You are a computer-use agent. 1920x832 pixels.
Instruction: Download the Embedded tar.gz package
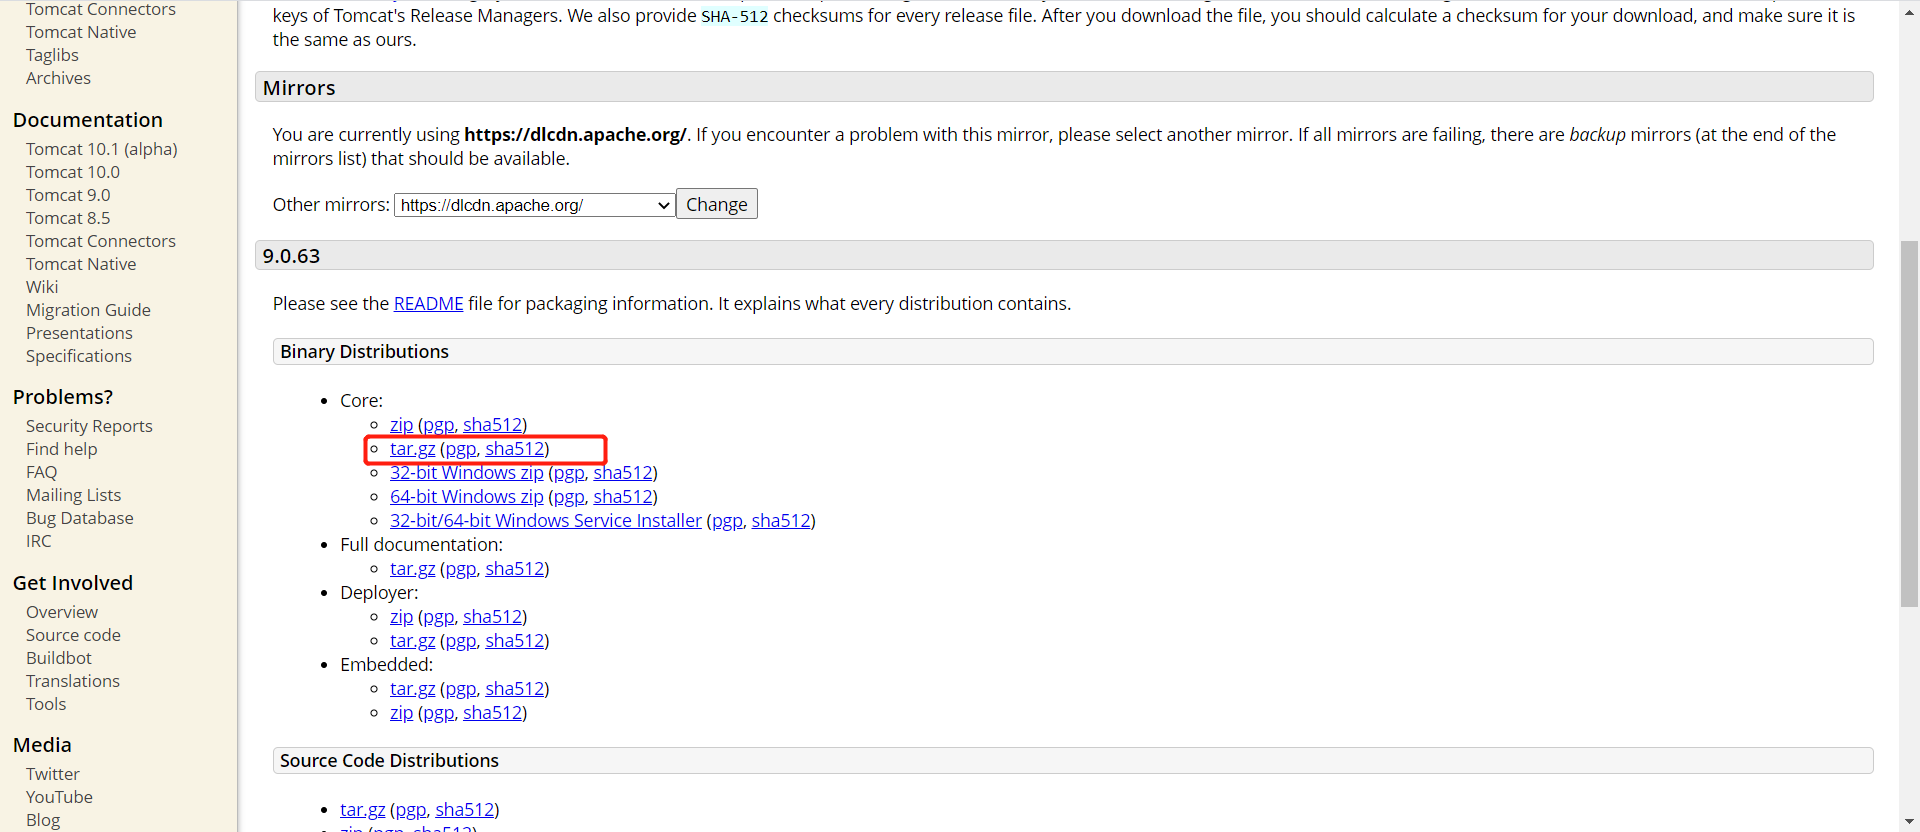pos(412,689)
